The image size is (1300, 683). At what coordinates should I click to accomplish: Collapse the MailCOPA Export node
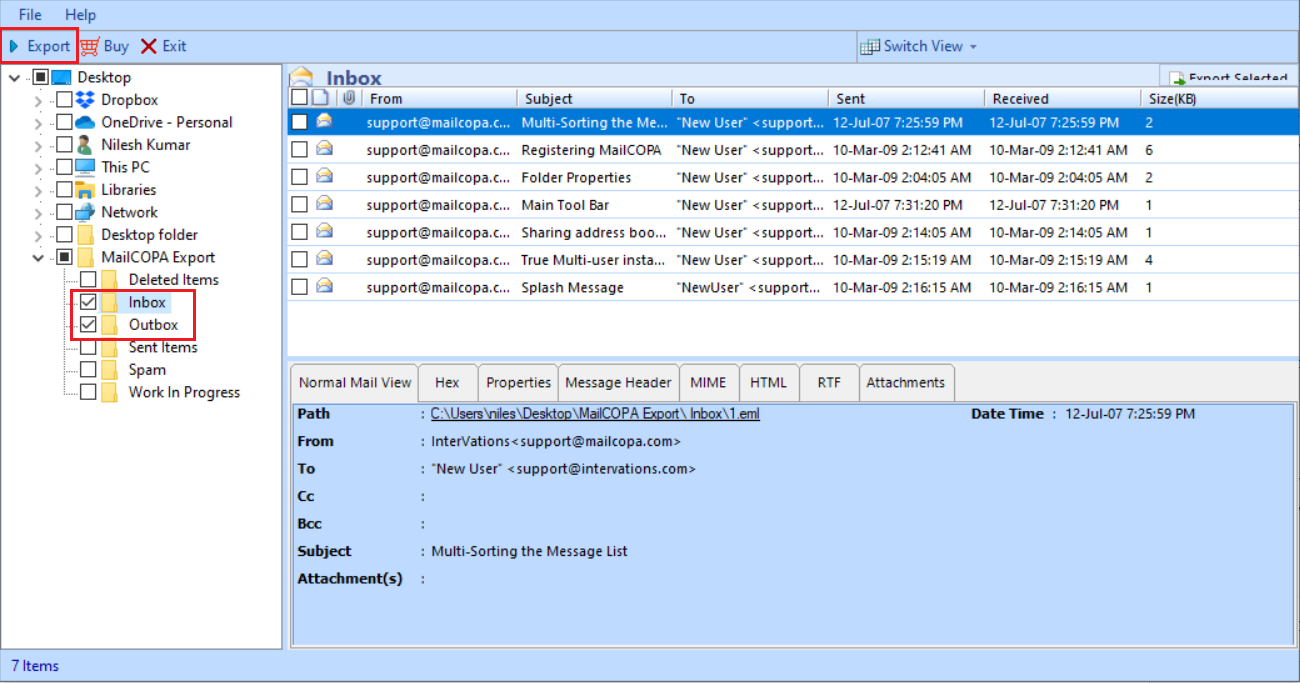click(38, 257)
